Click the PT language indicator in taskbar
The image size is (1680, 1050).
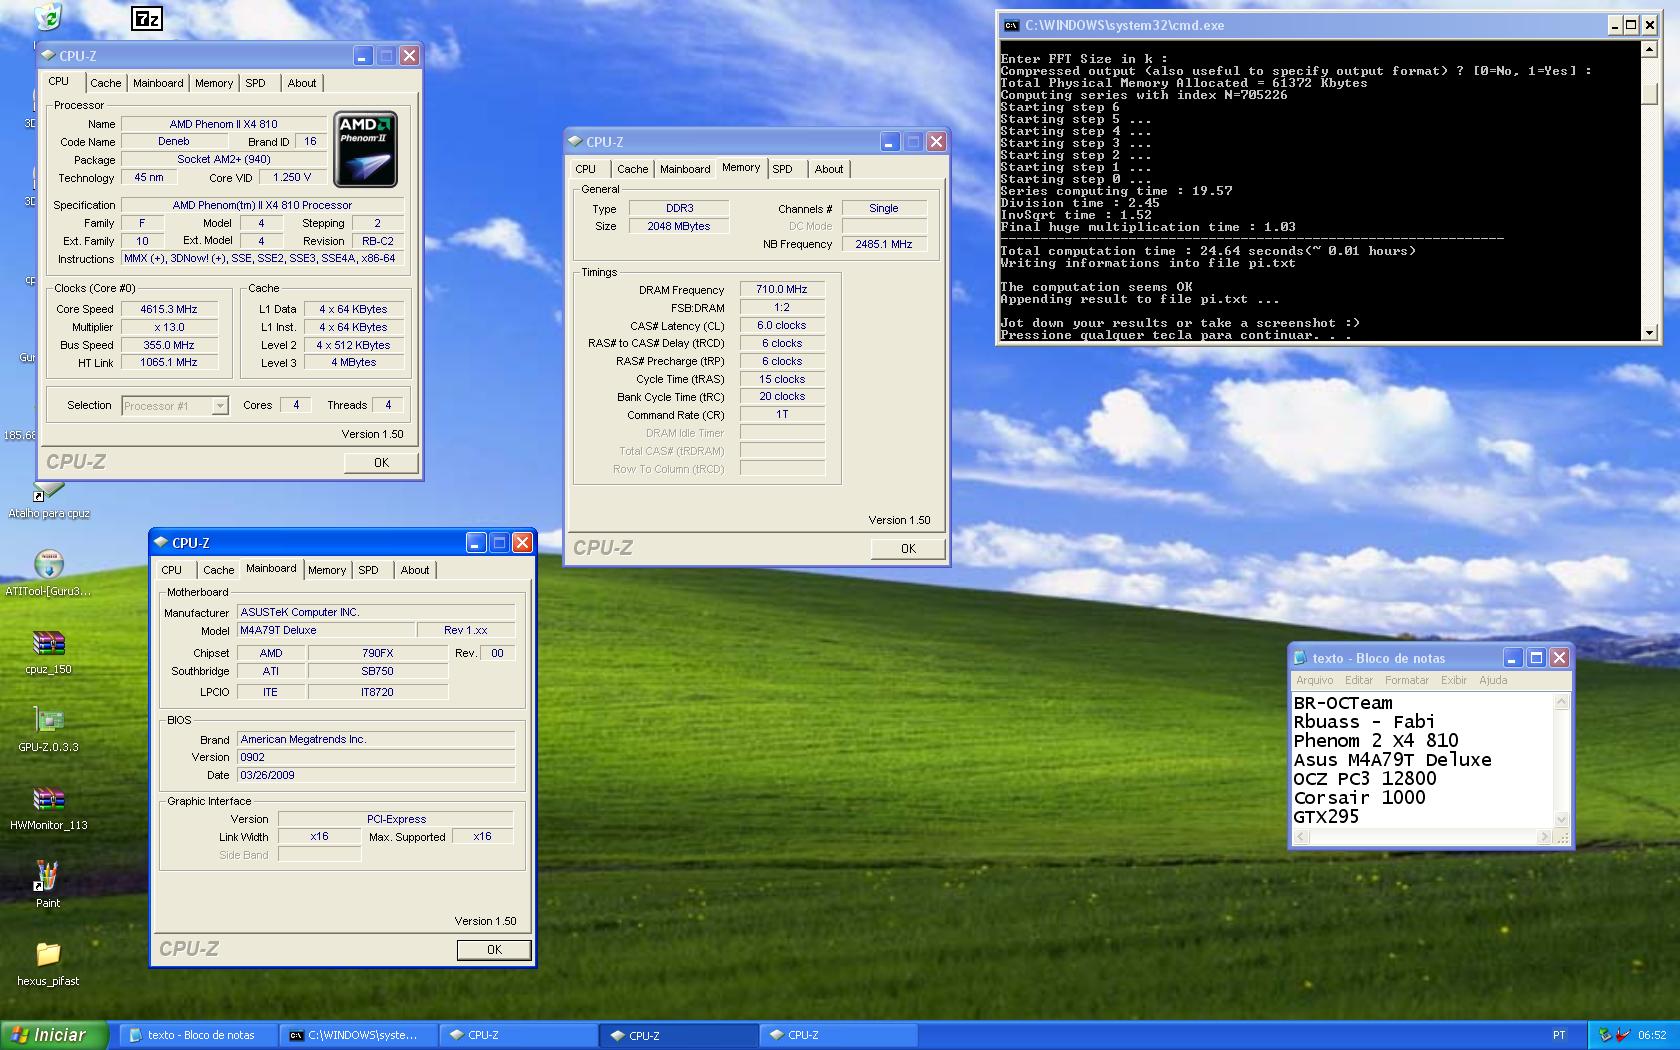click(x=1559, y=1035)
